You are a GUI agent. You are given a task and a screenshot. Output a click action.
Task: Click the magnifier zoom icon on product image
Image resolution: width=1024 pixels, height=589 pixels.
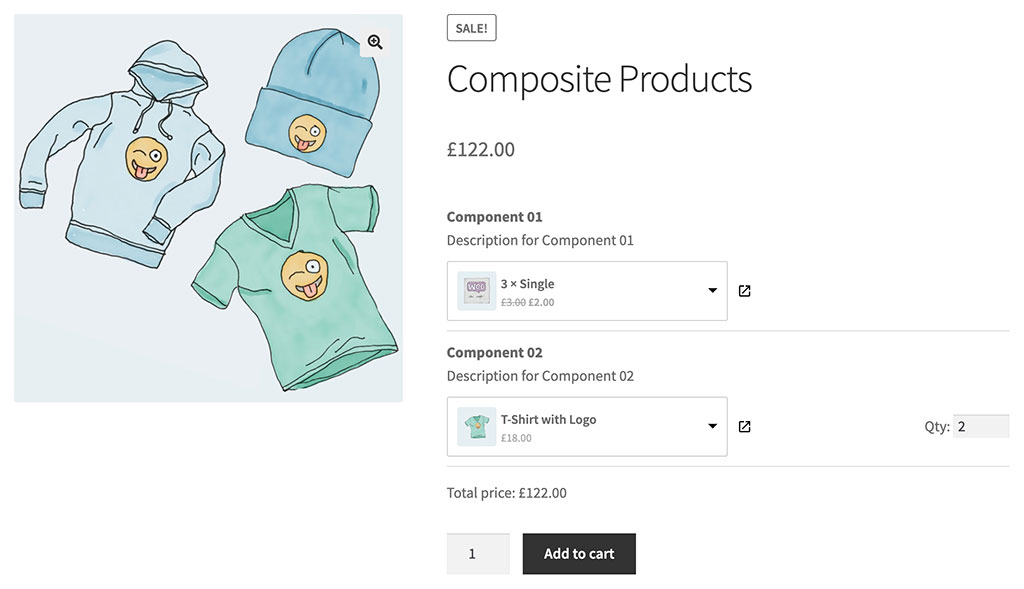(x=375, y=42)
